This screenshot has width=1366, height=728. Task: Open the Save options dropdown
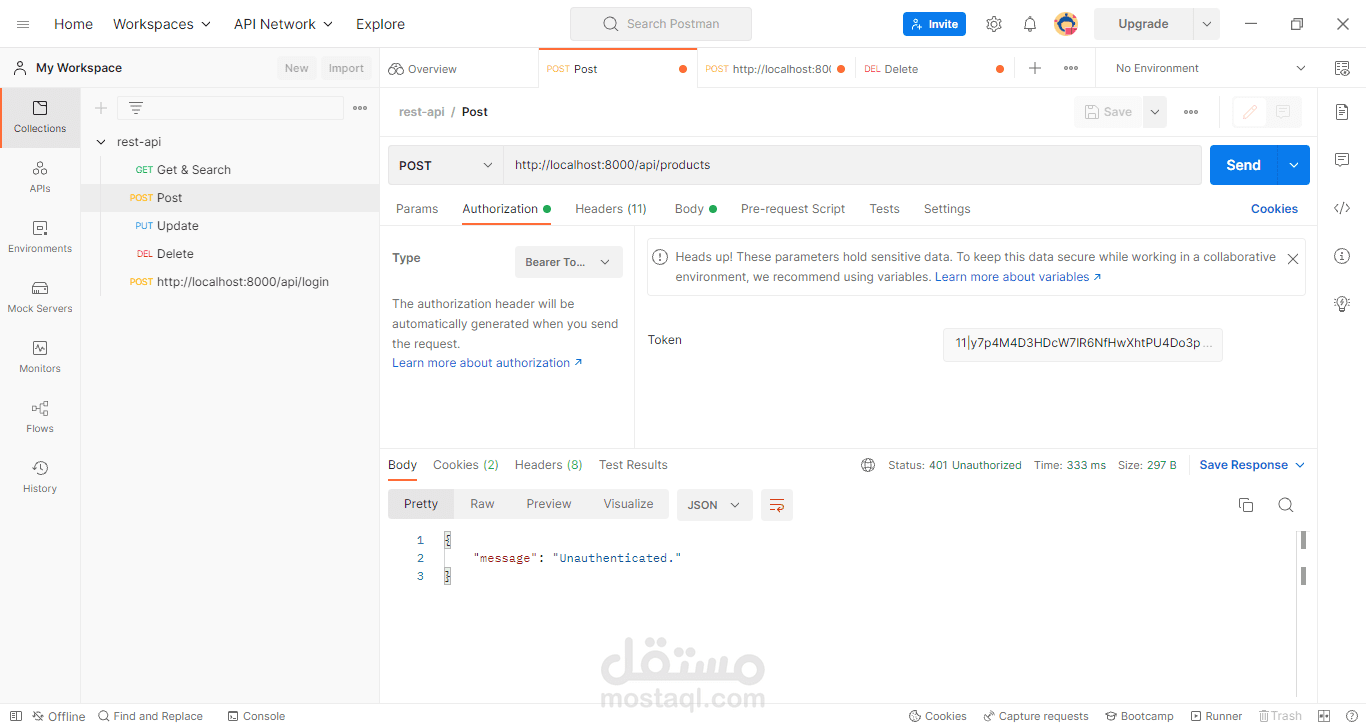[1155, 112]
